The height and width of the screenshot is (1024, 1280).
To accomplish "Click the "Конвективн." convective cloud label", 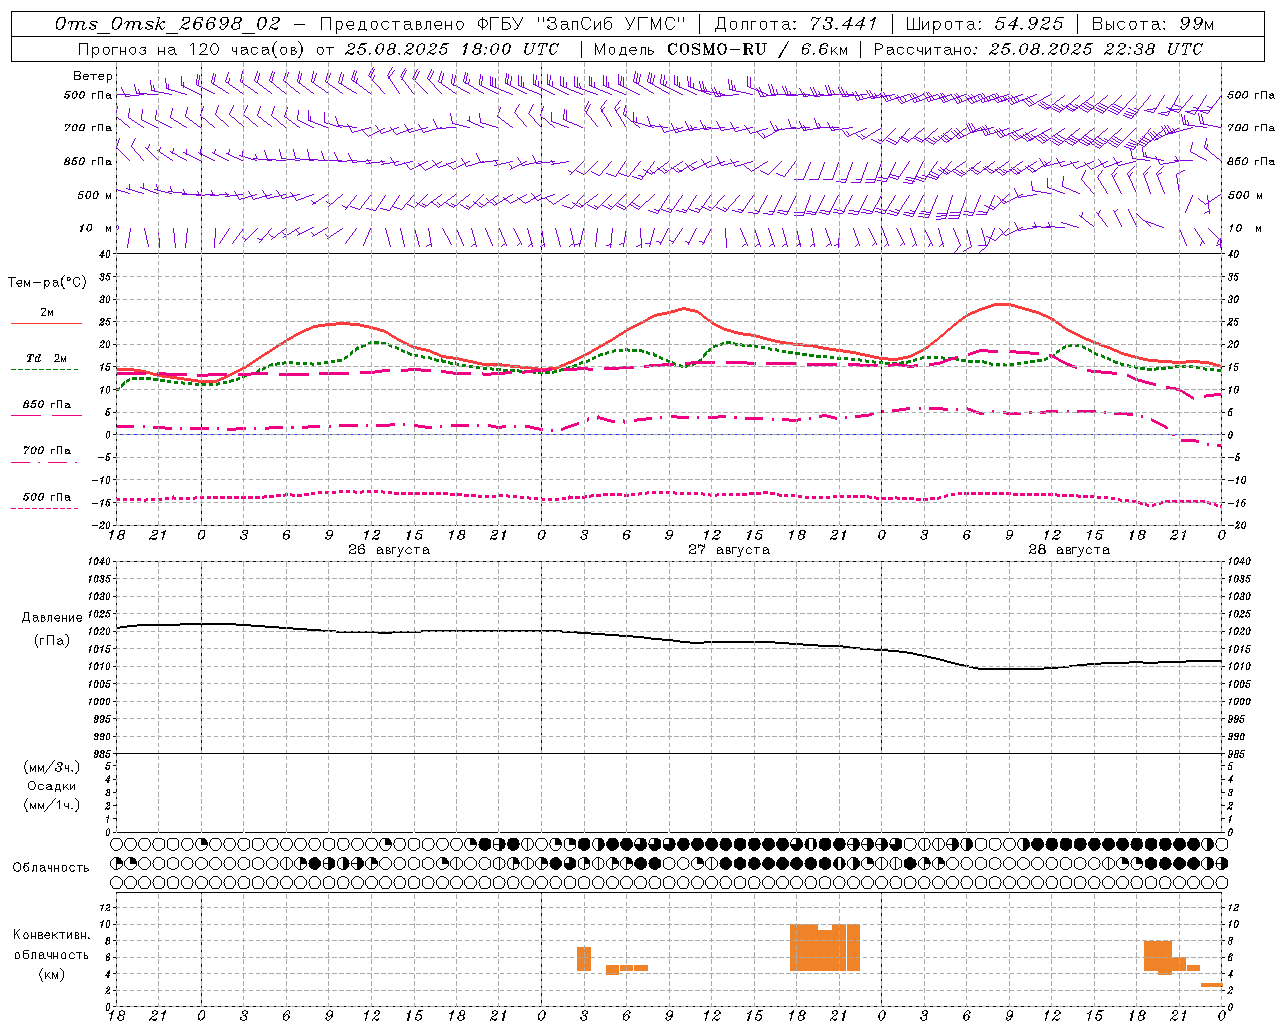I will pyautogui.click(x=52, y=935).
